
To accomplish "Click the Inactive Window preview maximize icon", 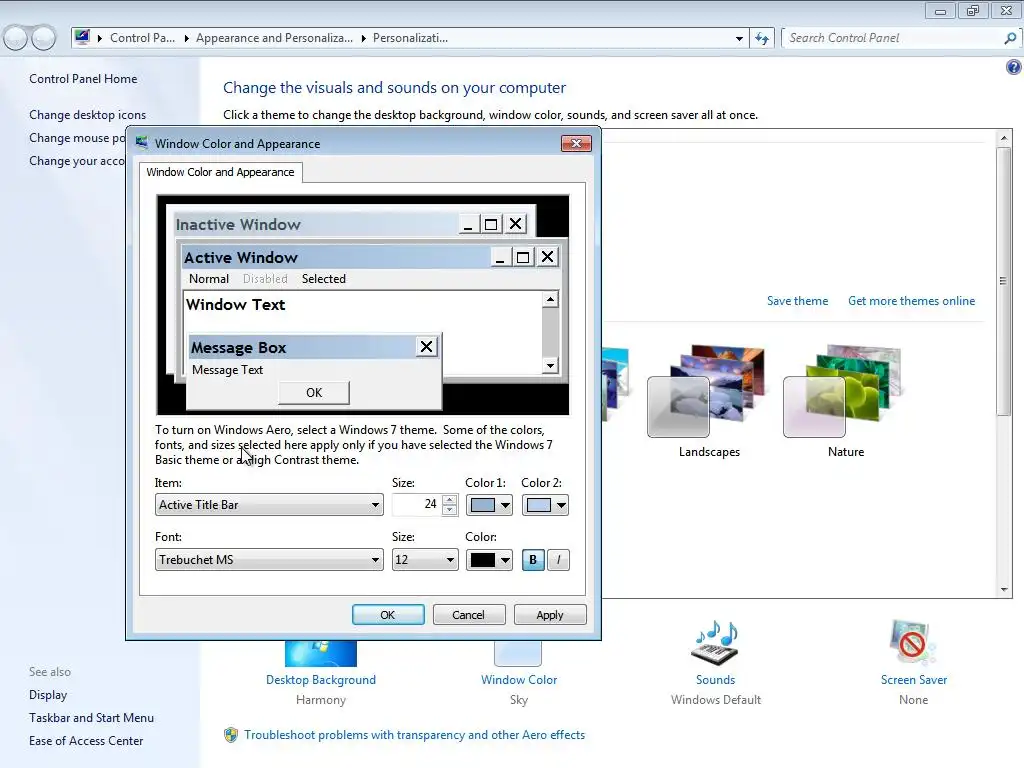I will pos(491,224).
